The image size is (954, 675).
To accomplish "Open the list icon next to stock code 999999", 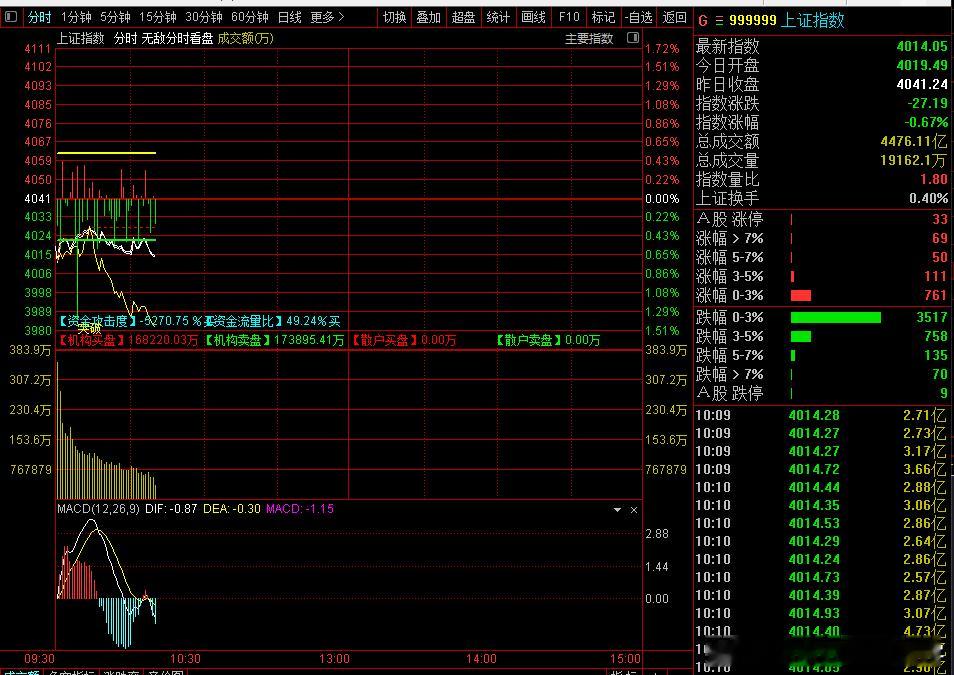I will pyautogui.click(x=719, y=21).
